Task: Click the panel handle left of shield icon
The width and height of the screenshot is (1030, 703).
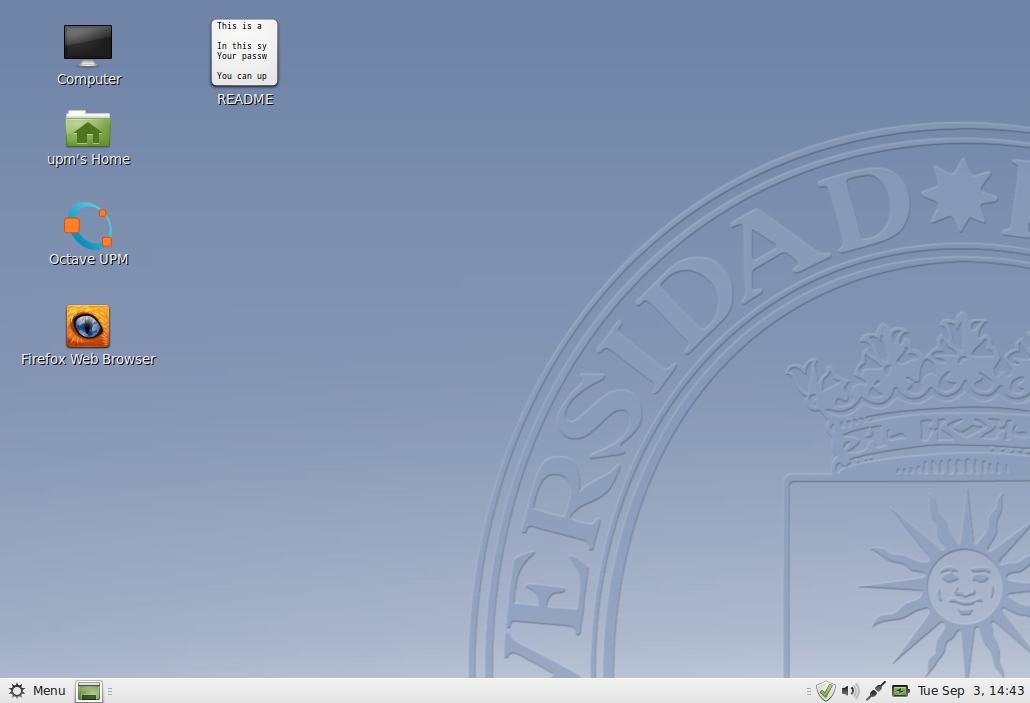Action: [x=809, y=691]
